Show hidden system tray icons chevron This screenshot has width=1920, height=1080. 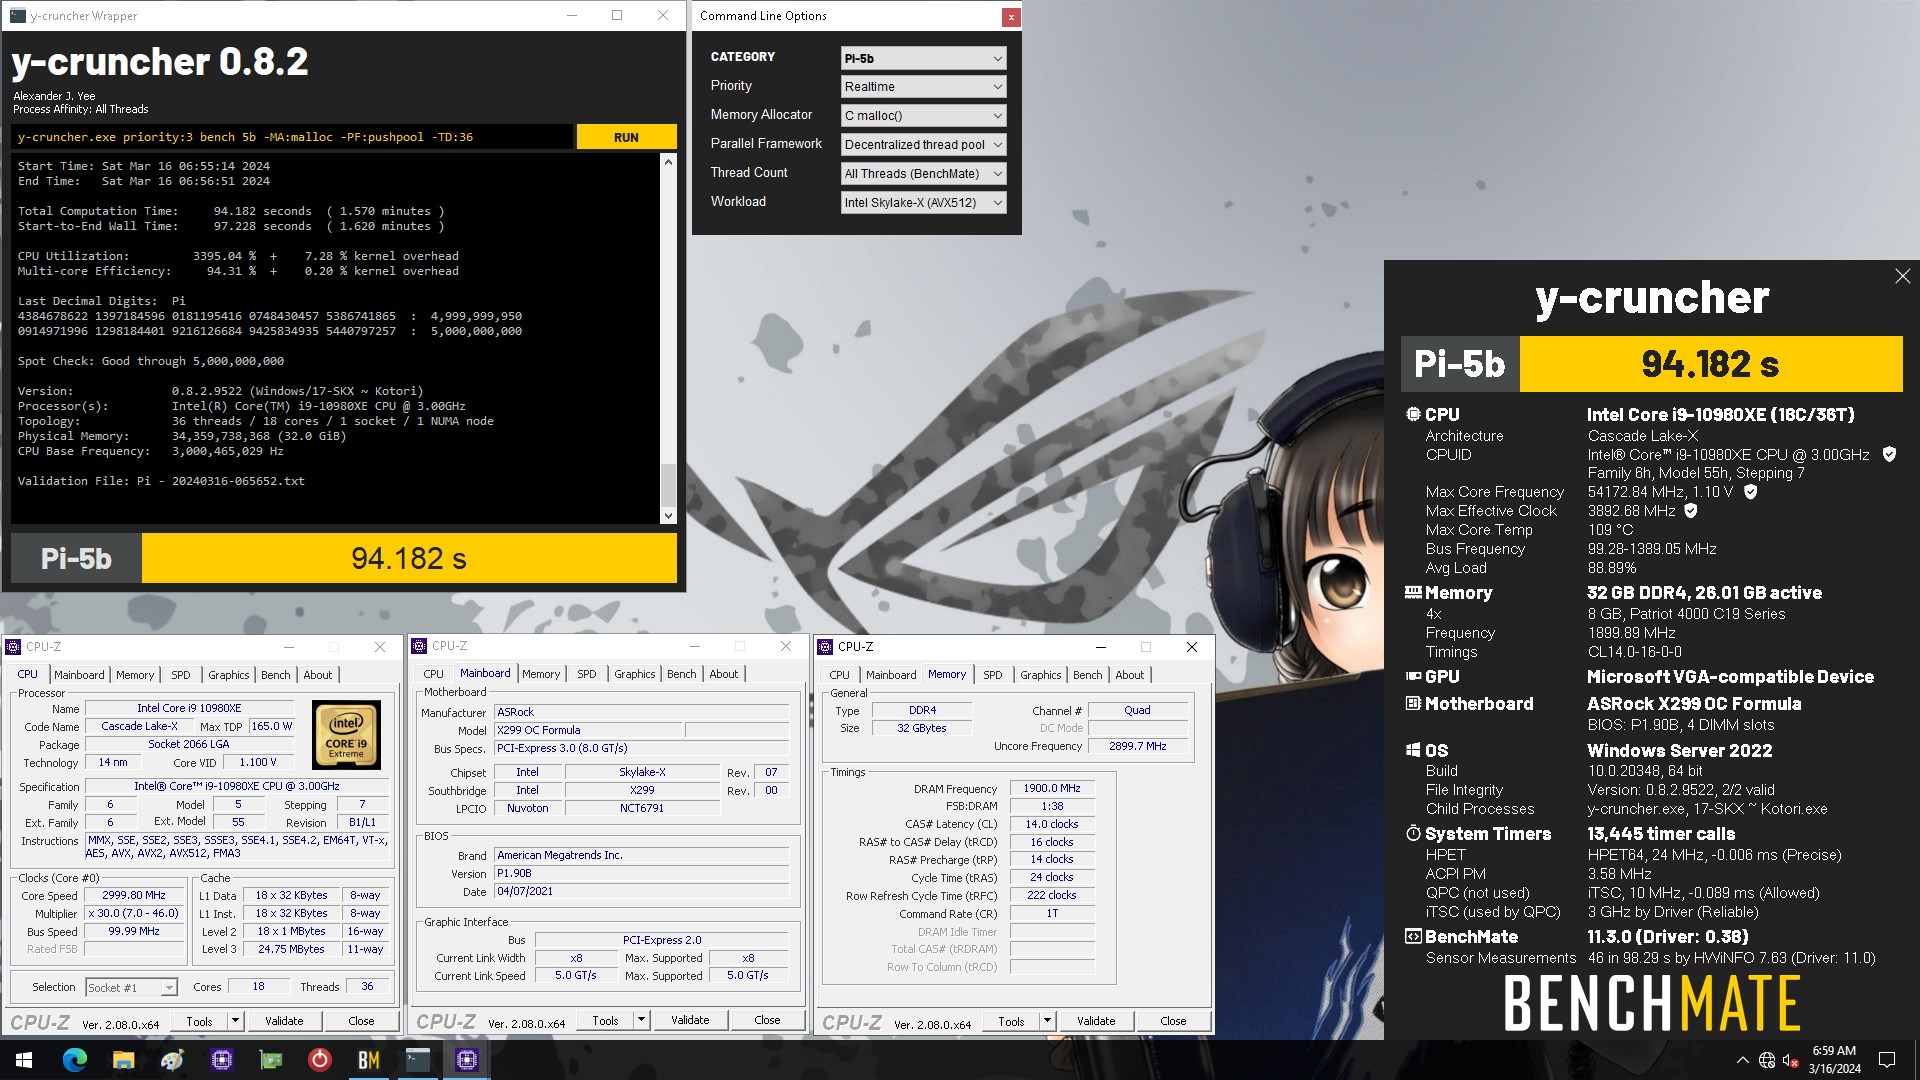[1743, 1060]
